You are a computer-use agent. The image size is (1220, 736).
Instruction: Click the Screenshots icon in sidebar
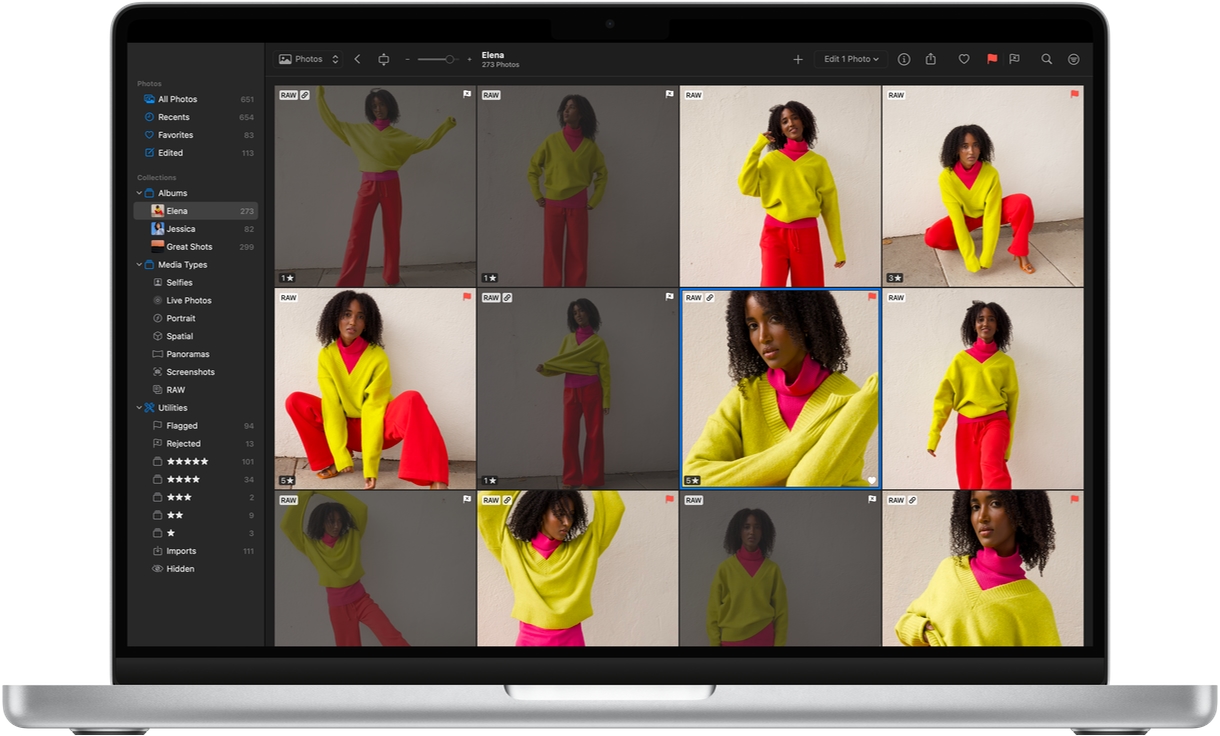pos(157,373)
